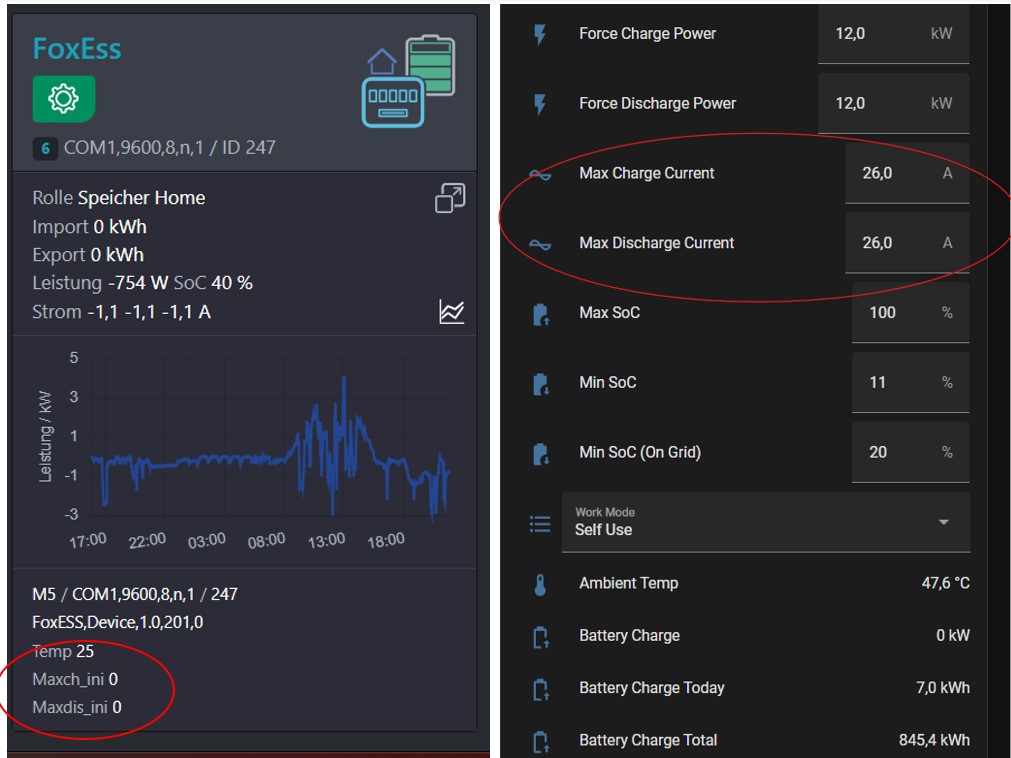Click the FoxESS,Device,1.0,201,0 line
Screen dimensions: 1011x758
coord(117,622)
